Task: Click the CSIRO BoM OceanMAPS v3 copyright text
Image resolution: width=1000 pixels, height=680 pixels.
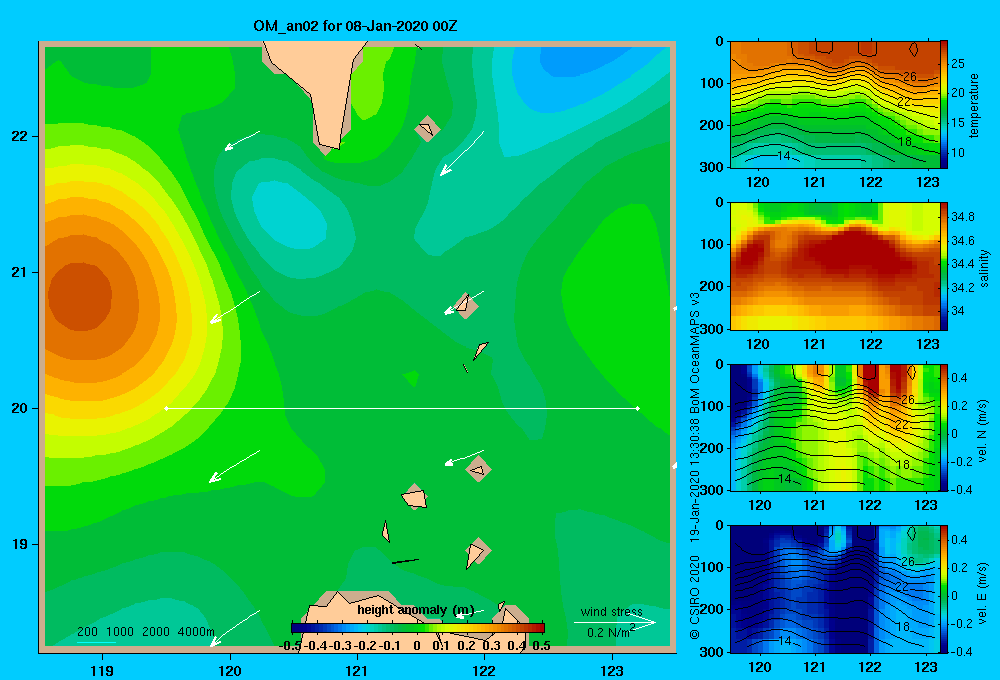Action: tap(695, 466)
